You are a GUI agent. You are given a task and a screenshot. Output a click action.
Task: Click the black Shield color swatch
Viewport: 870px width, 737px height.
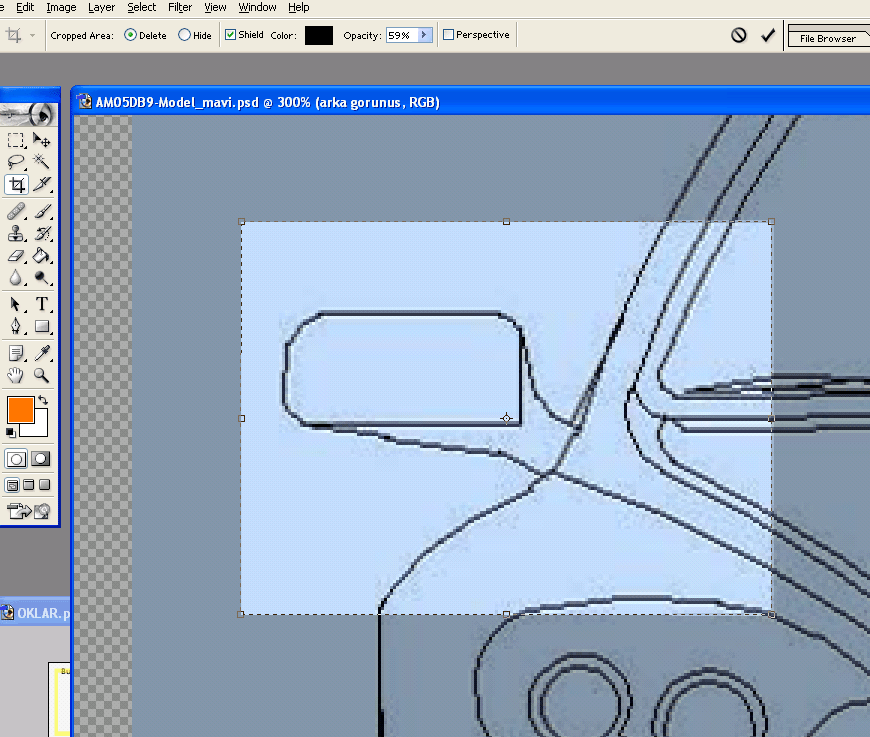pyautogui.click(x=318, y=35)
